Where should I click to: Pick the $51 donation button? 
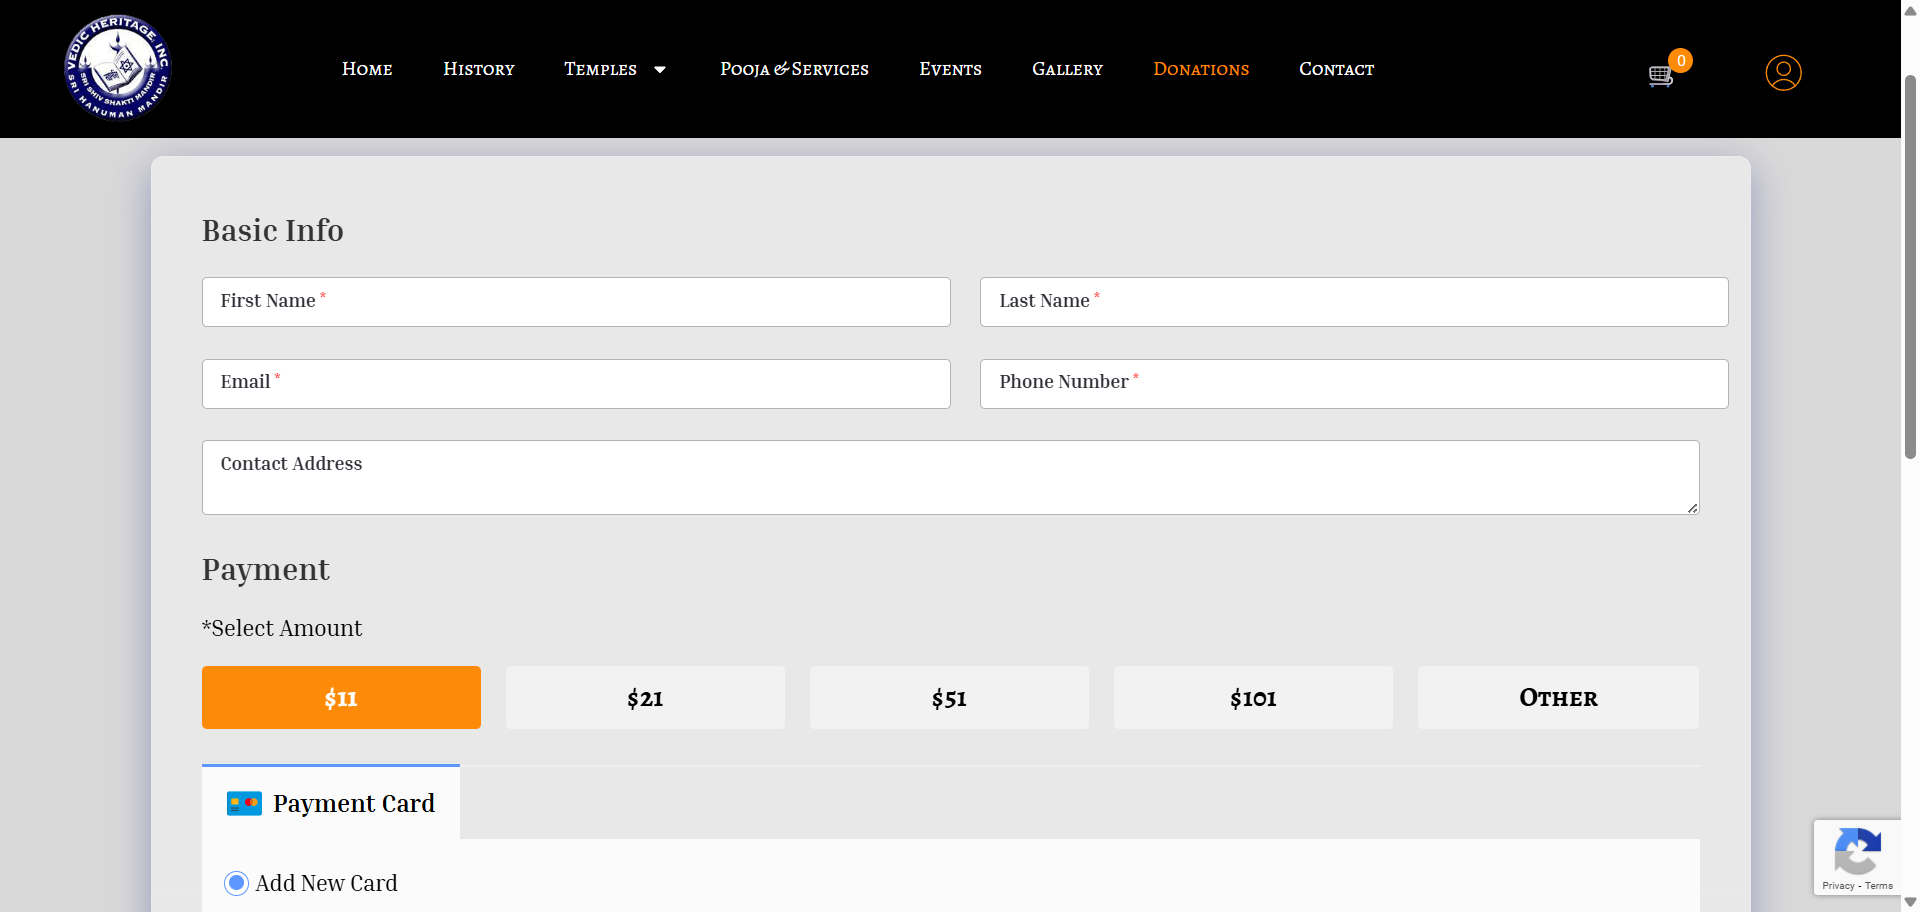pos(949,698)
